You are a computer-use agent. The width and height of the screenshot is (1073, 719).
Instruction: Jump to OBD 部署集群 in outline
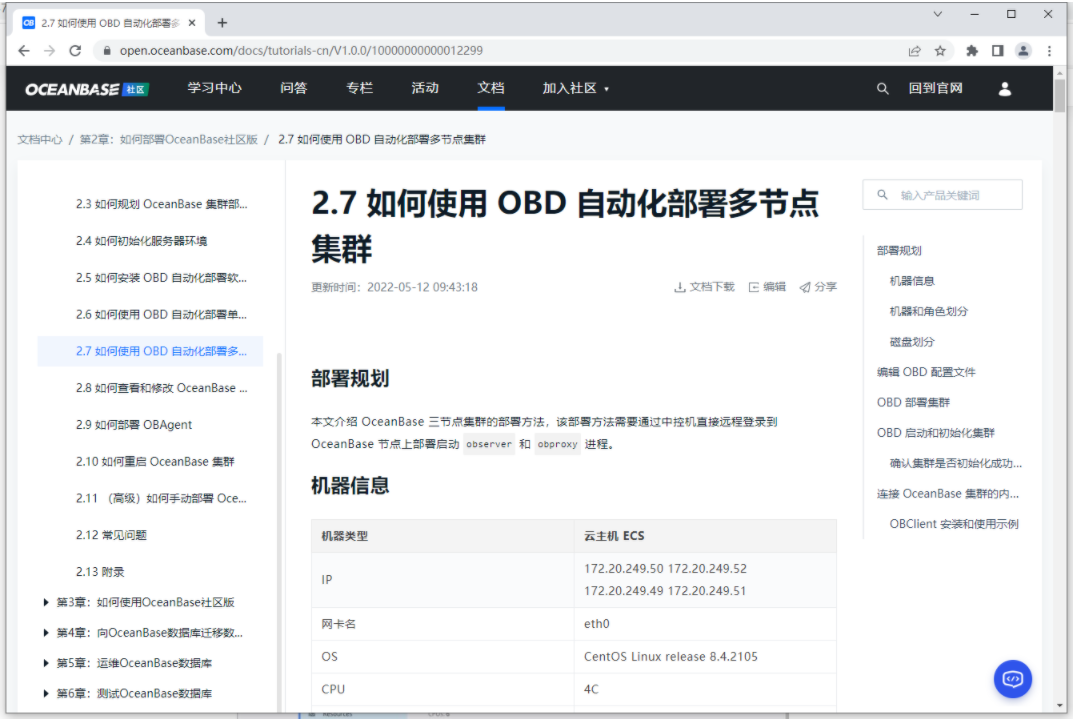[914, 402]
